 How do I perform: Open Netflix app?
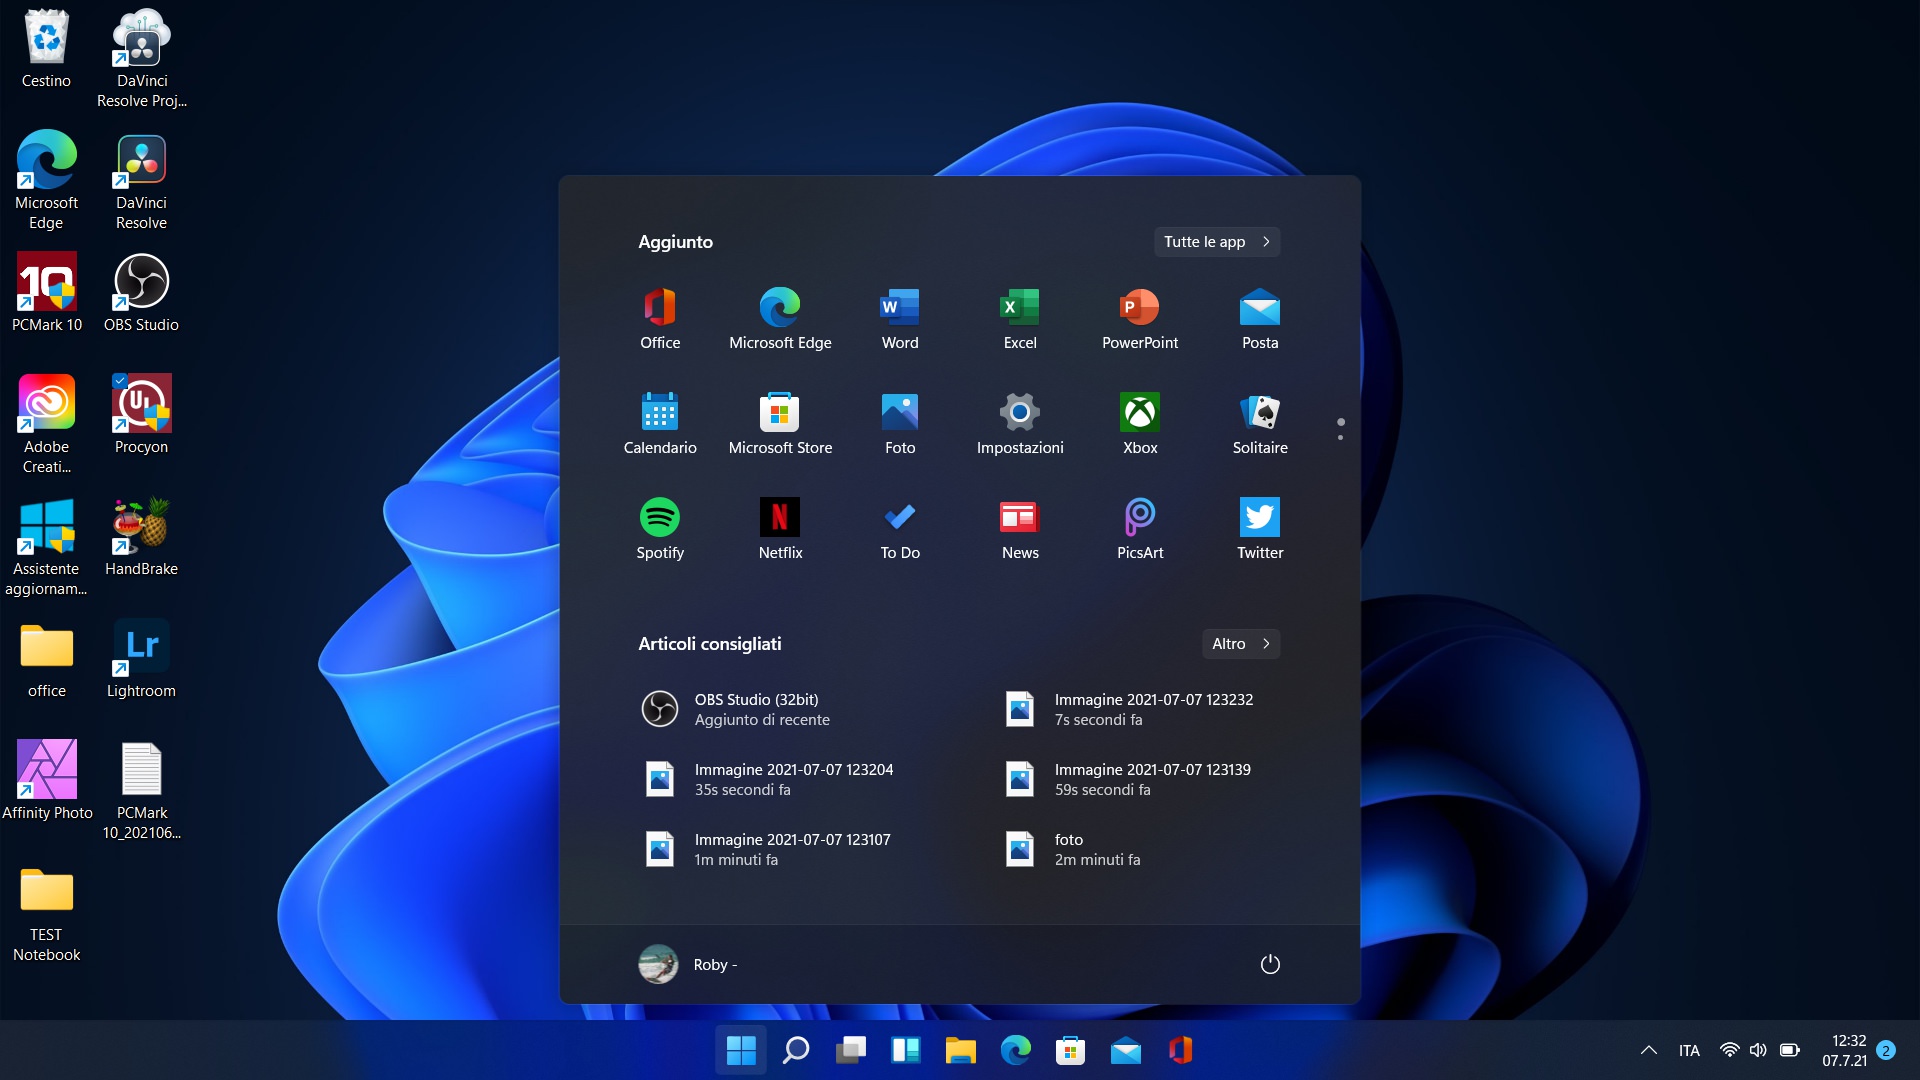pos(780,529)
